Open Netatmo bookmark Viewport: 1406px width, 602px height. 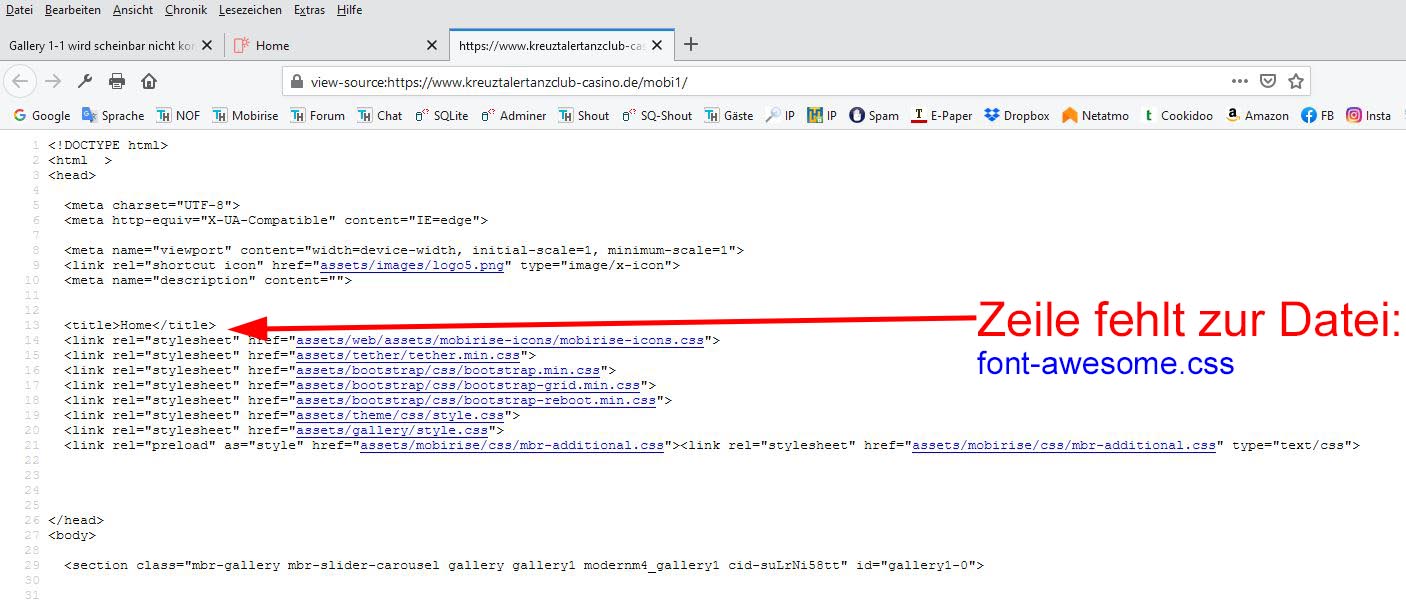click(x=1095, y=115)
